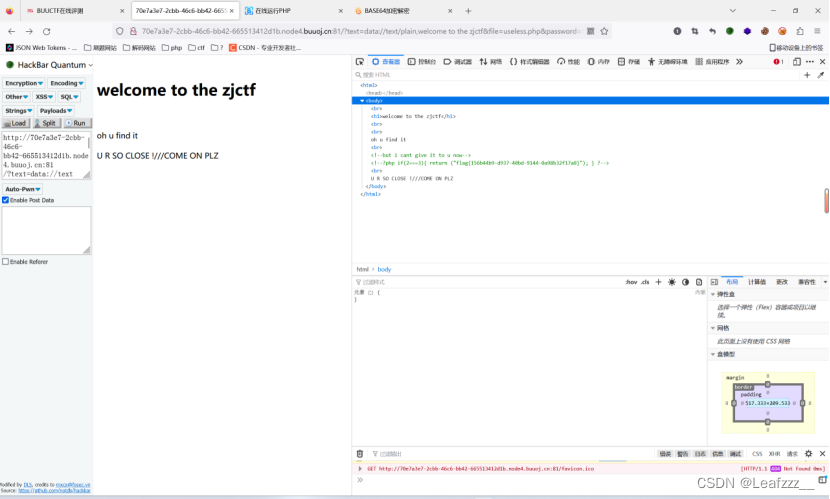Viewport: 830px width, 499px height.
Task: Switch to BUUCTF在线评测 browser tab
Action: [74, 11]
